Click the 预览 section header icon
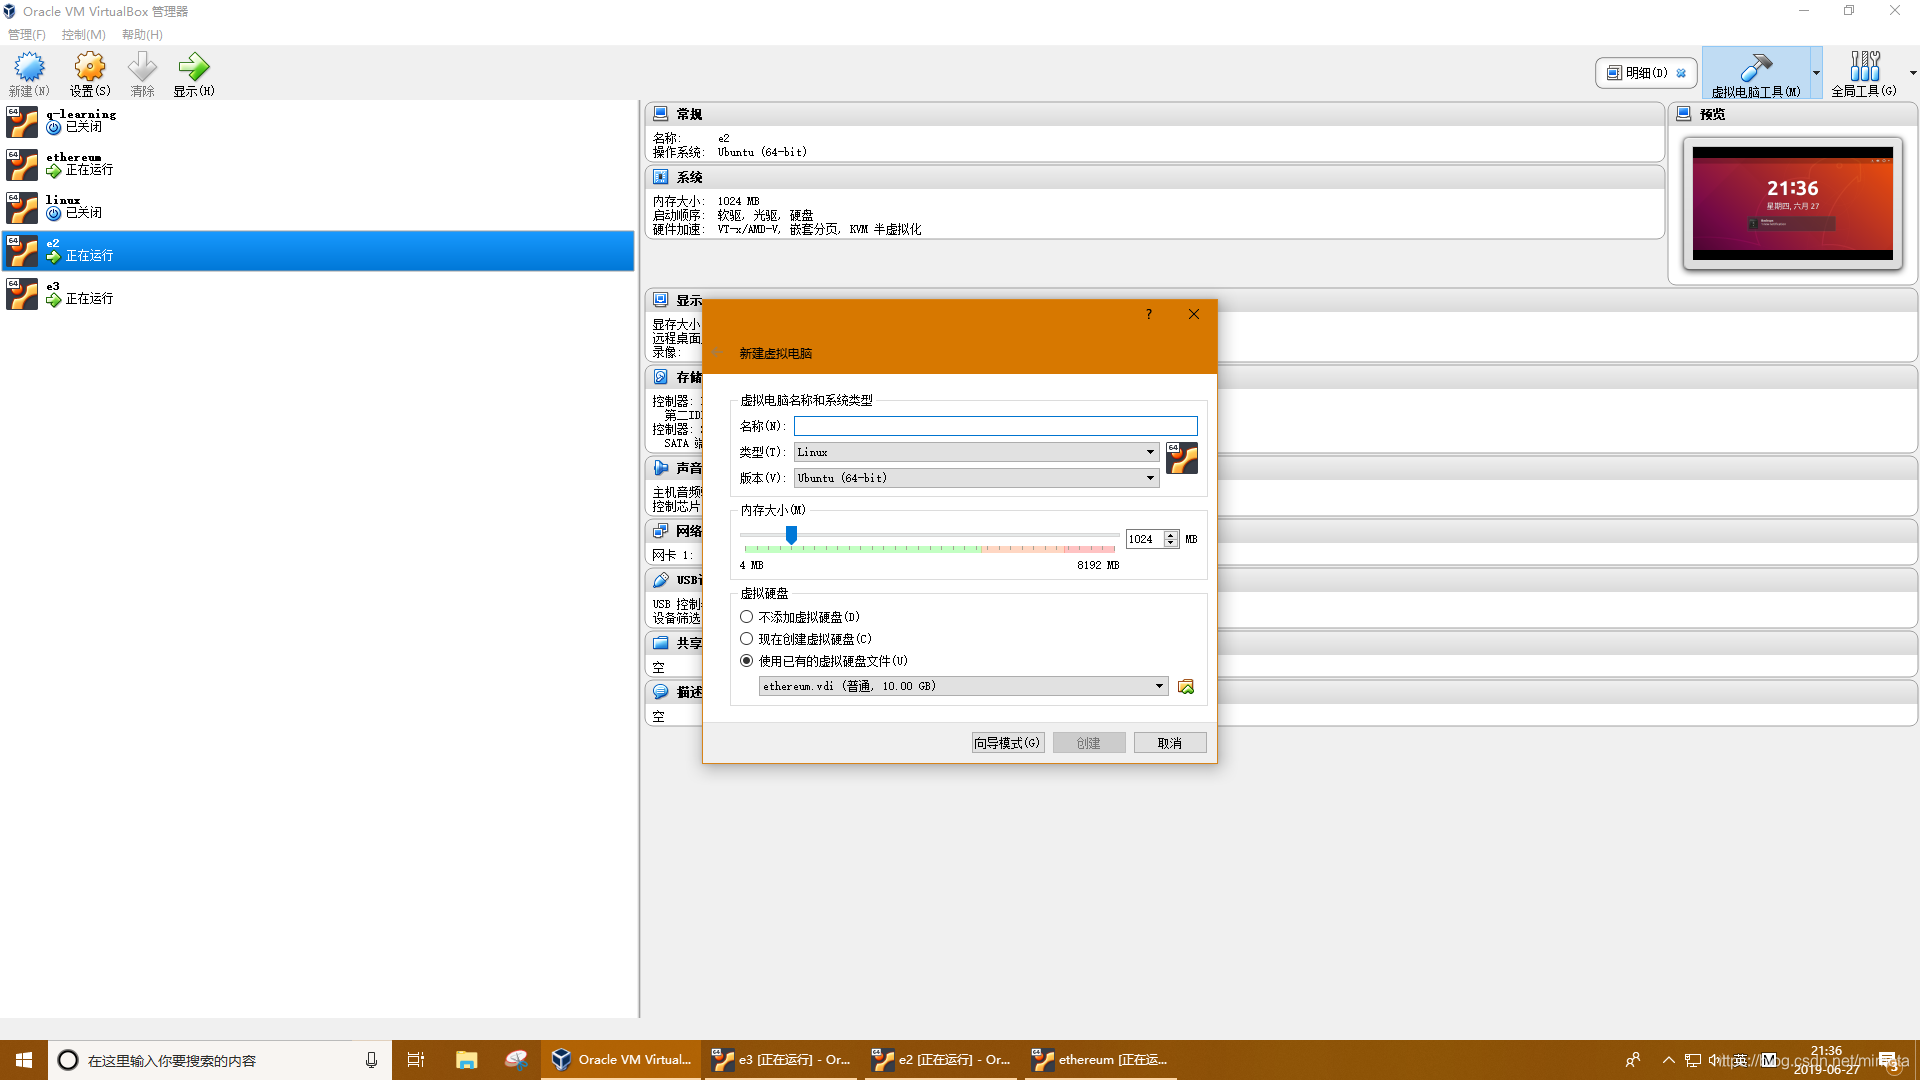The image size is (1920, 1080). [x=1684, y=114]
